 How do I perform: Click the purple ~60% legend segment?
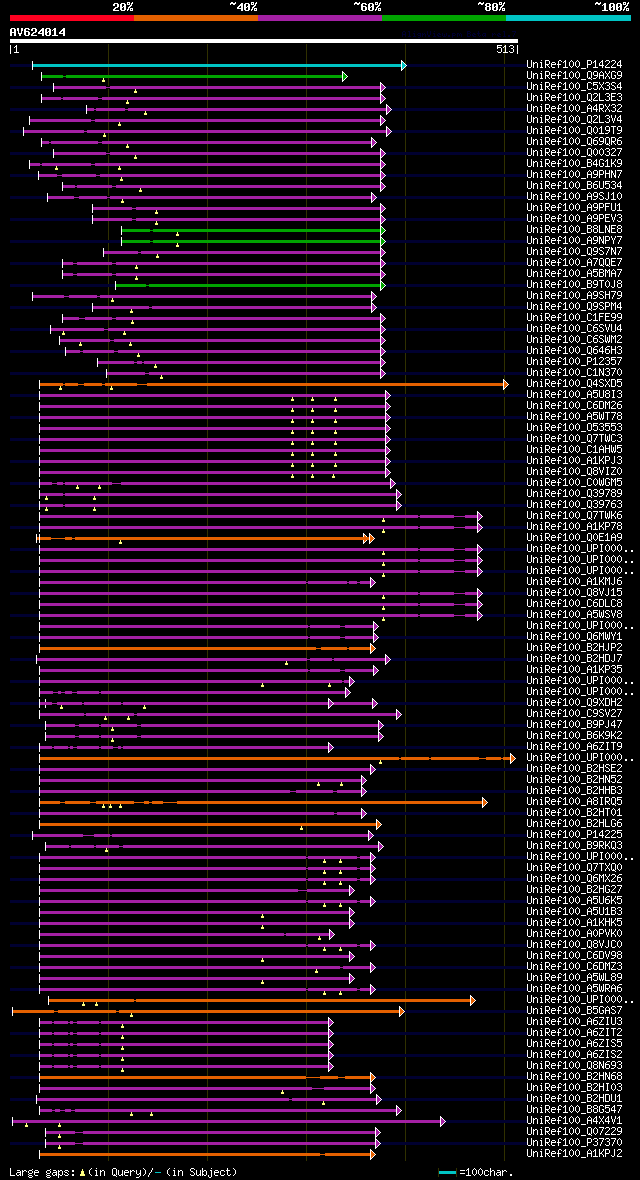tap(320, 17)
